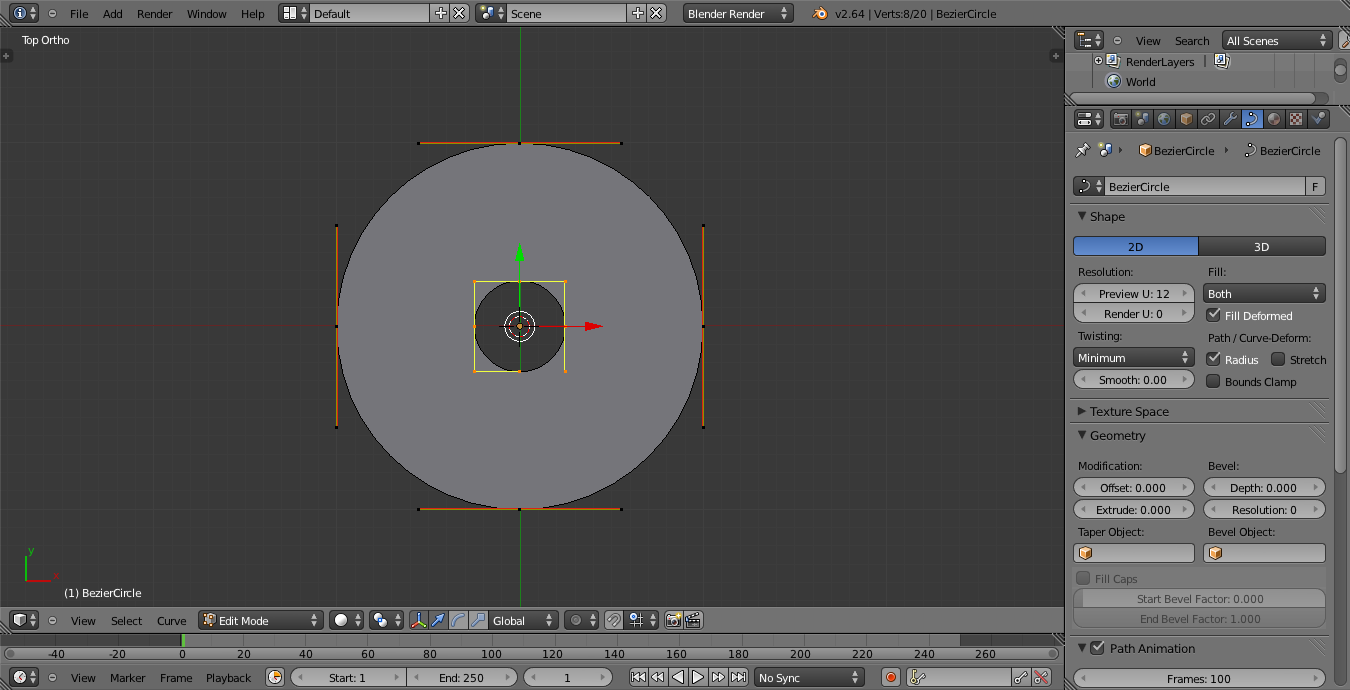Open the Render menu
The height and width of the screenshot is (690, 1350).
[155, 14]
